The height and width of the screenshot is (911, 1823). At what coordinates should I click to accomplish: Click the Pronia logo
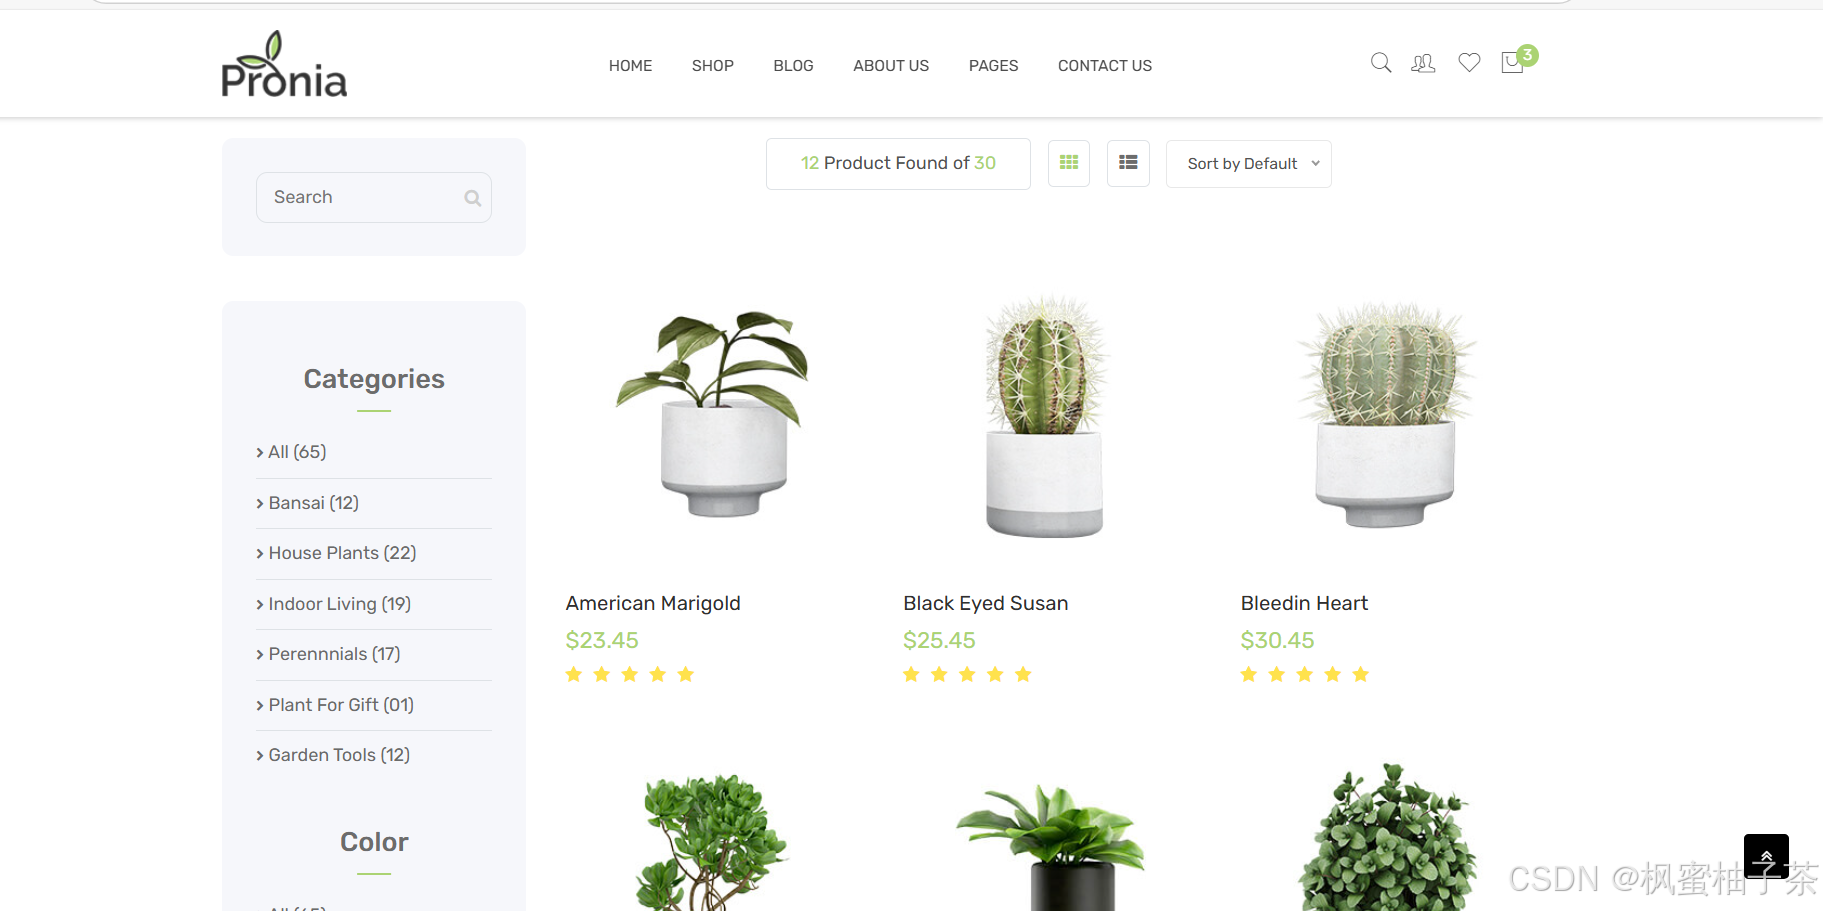click(x=284, y=64)
